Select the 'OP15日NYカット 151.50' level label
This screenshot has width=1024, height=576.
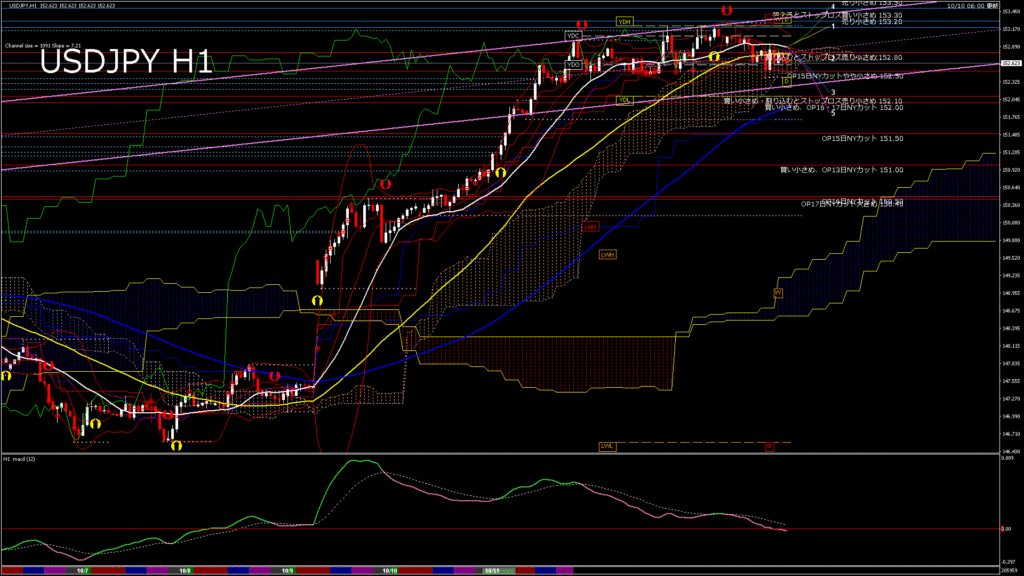point(862,138)
